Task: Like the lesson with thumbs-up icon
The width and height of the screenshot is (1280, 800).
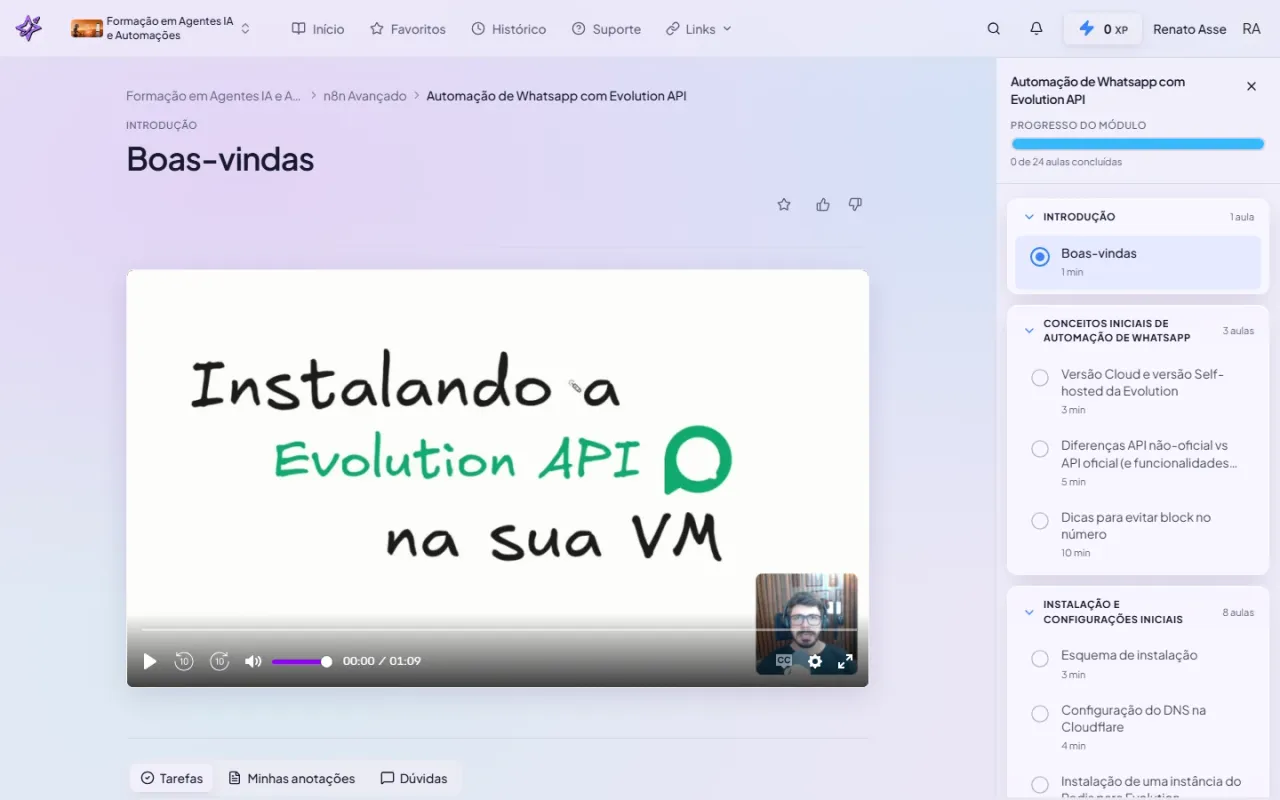Action: tap(823, 204)
